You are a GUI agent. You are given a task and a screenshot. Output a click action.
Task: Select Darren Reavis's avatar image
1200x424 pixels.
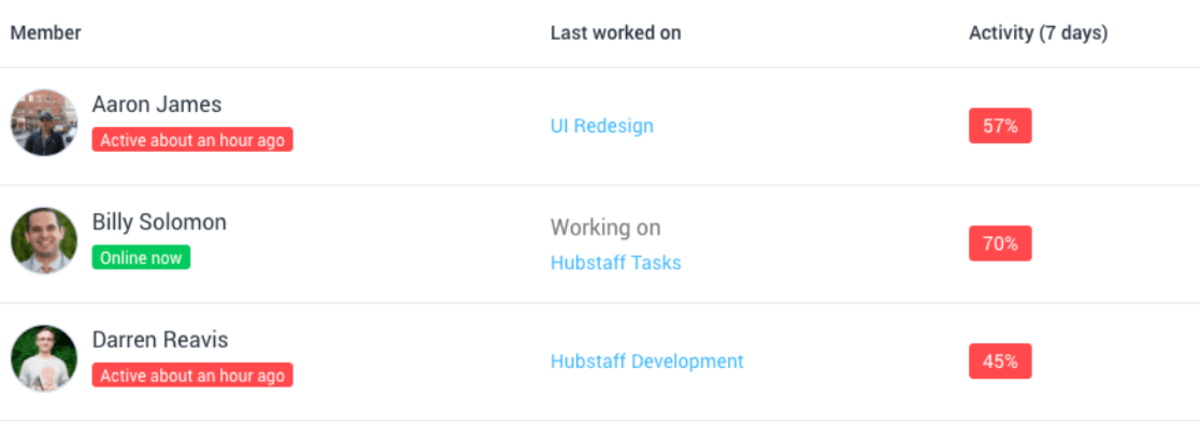44,358
